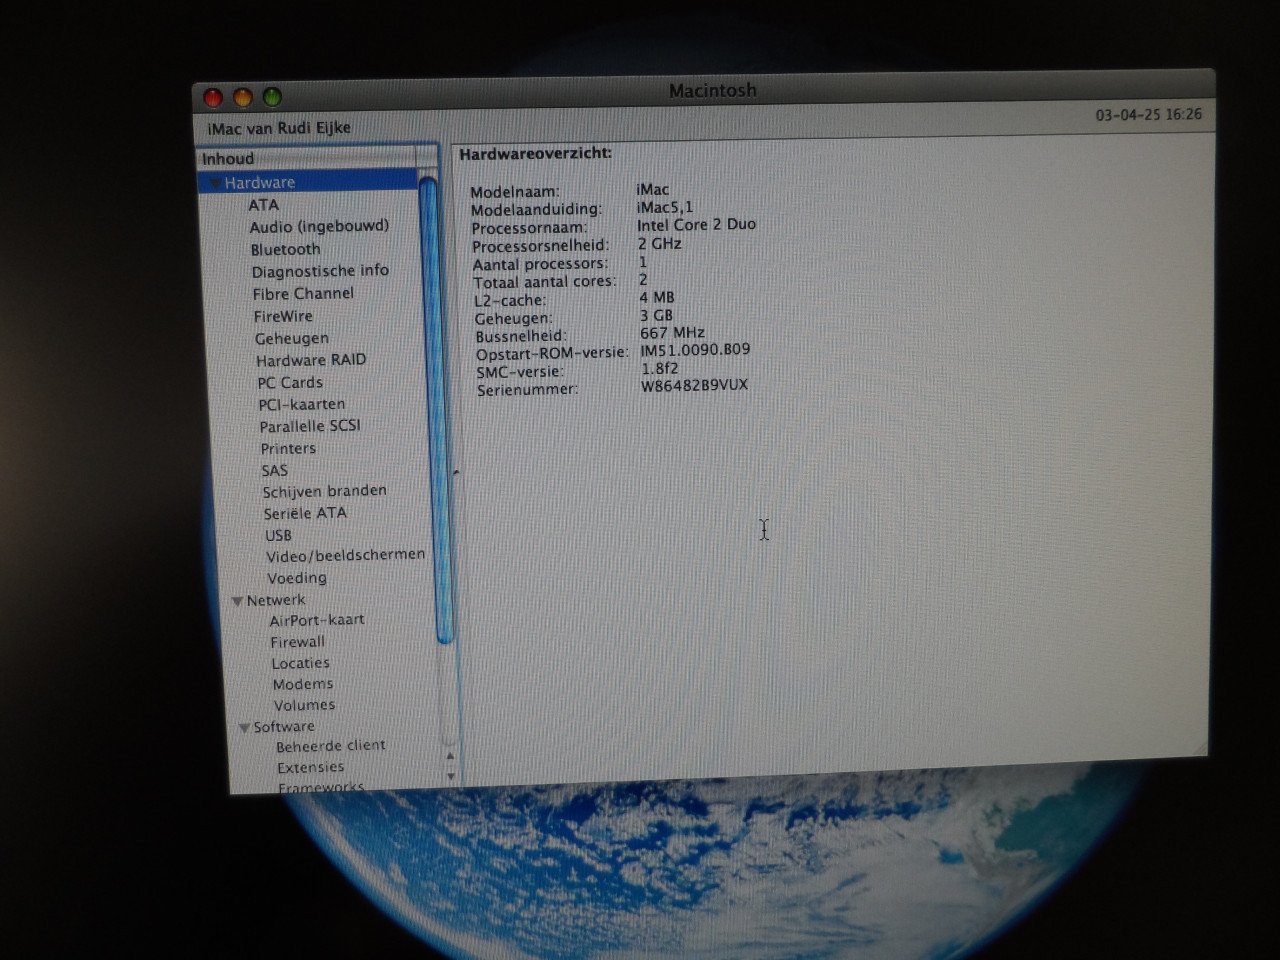Click the Opstart-ROM value IM51.0090.B09
Image resolution: width=1280 pixels, height=960 pixels.
point(695,350)
